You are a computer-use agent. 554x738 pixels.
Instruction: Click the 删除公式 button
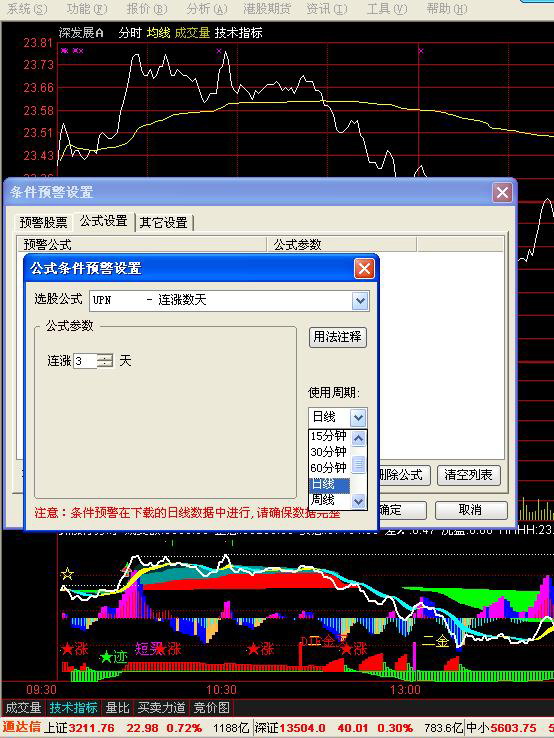404,474
